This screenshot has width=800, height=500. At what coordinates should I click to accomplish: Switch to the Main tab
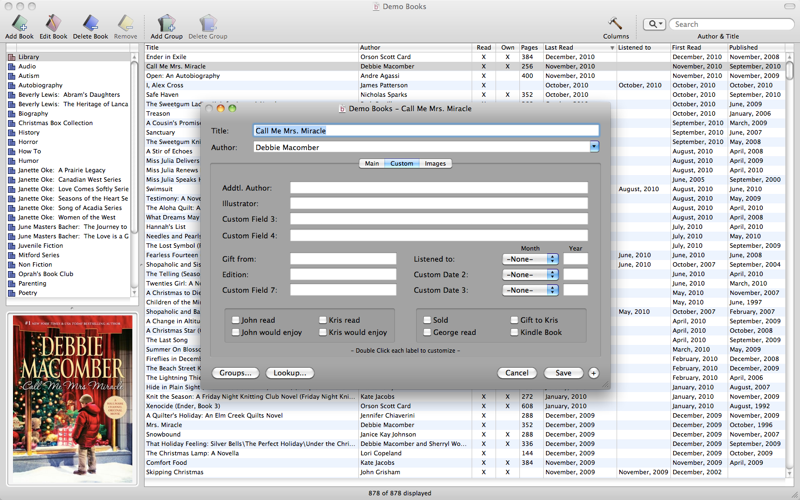371,163
